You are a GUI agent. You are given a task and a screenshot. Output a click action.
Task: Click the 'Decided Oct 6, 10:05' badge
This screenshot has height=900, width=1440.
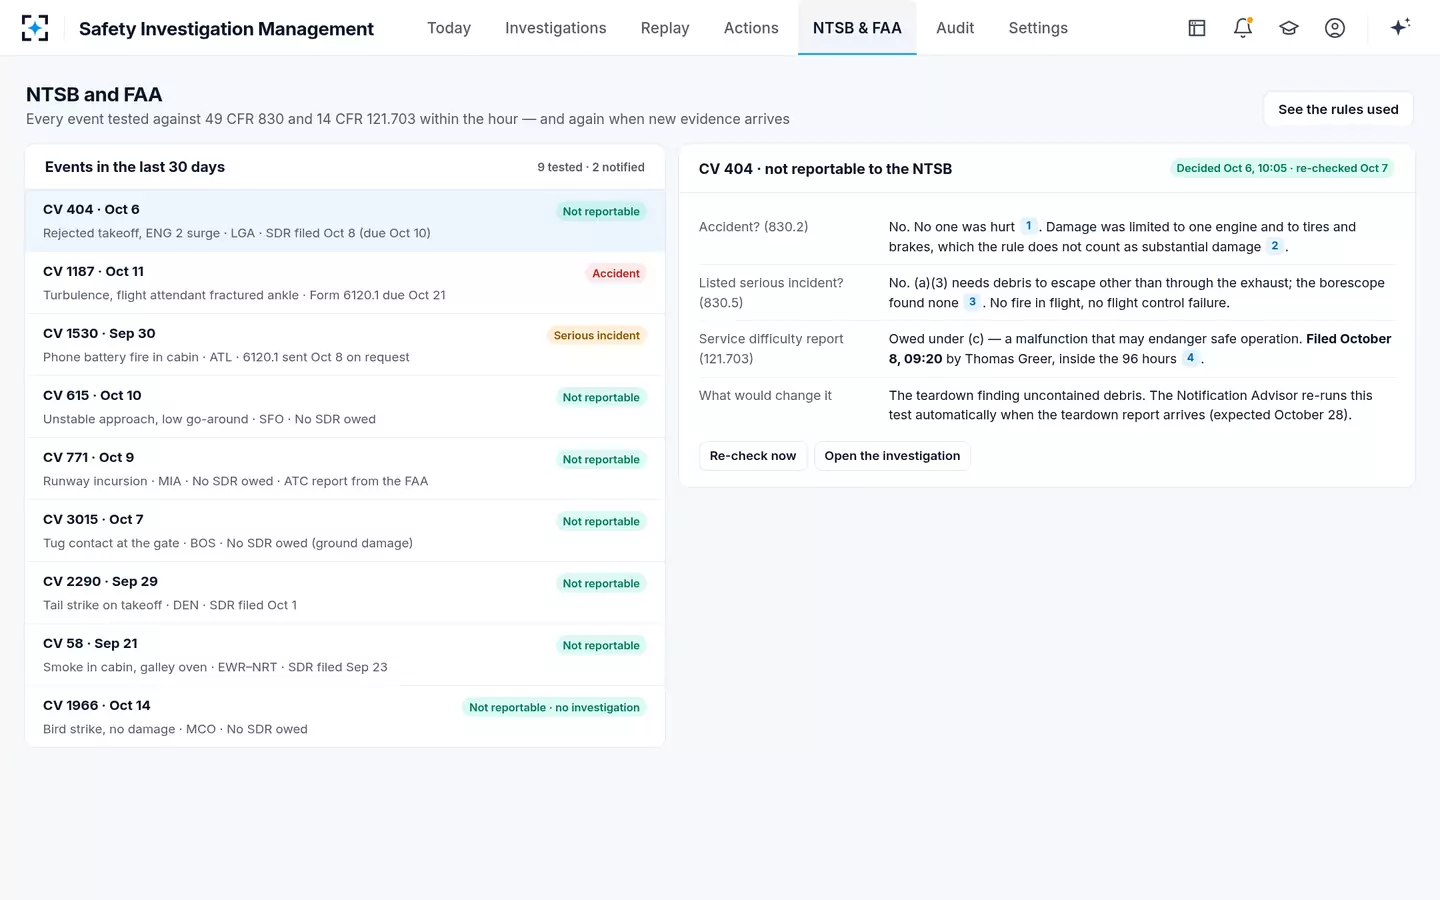coord(1282,168)
